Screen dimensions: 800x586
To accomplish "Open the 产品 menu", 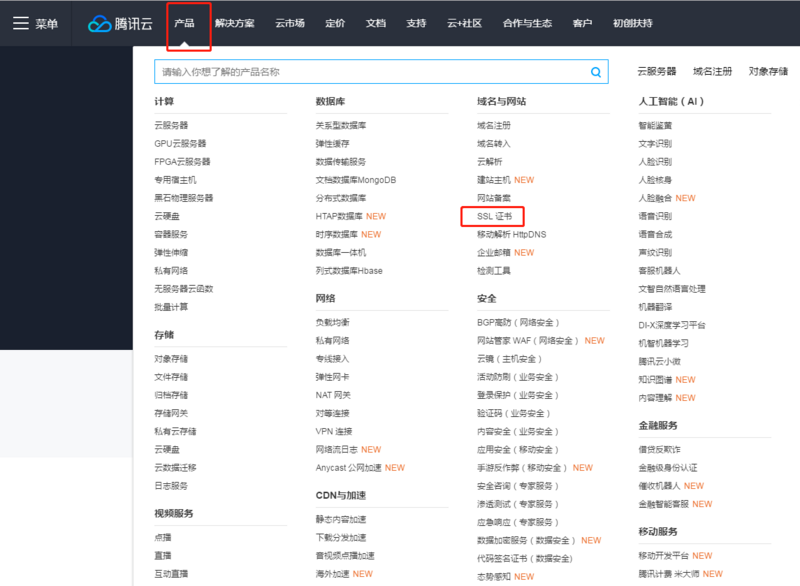I will (184, 23).
